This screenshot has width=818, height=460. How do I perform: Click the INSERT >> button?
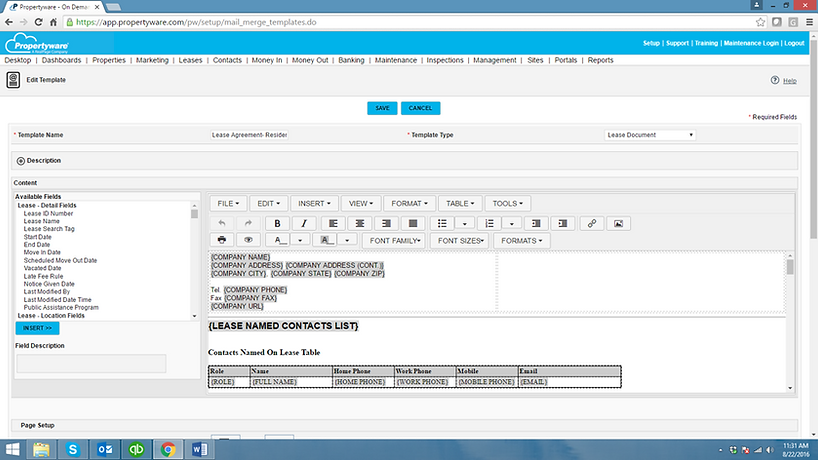point(38,328)
